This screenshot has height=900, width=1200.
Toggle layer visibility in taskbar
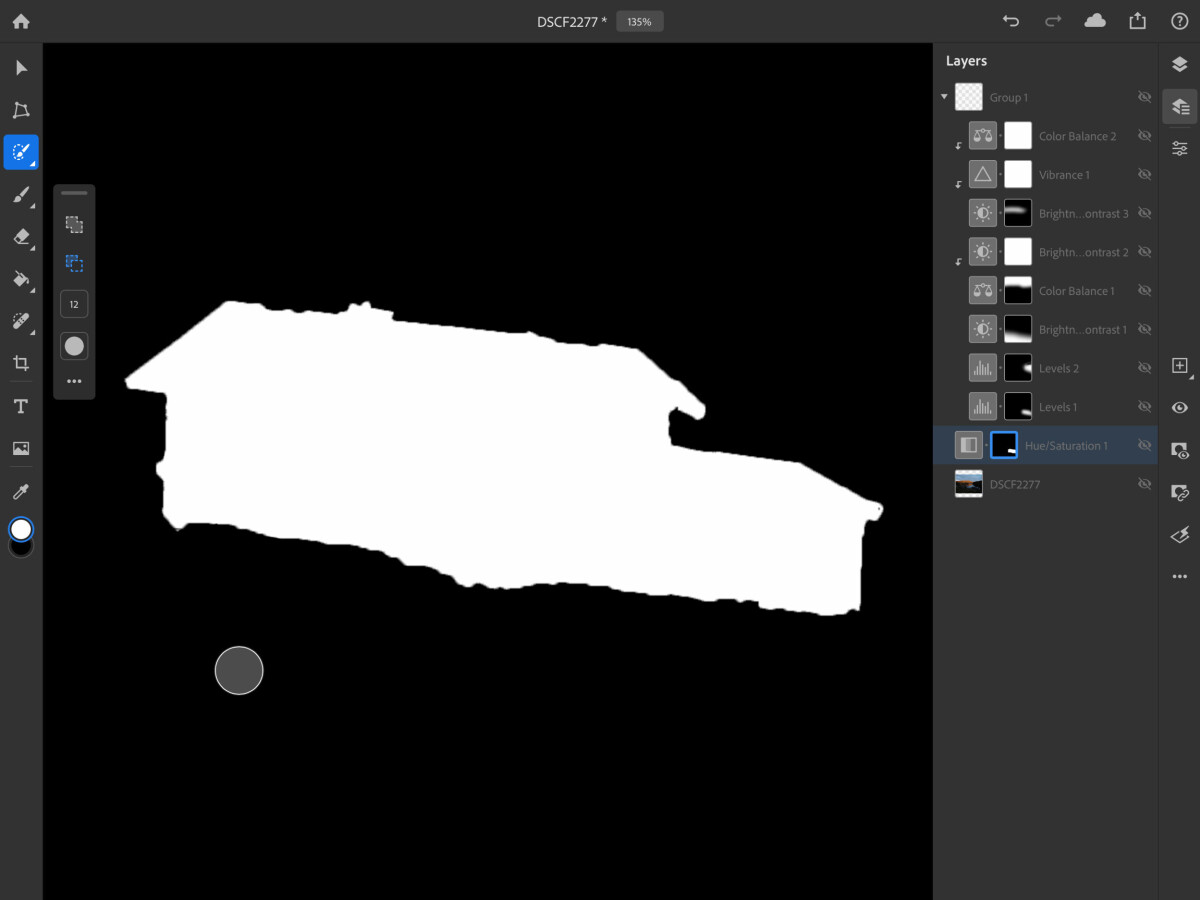point(1180,408)
